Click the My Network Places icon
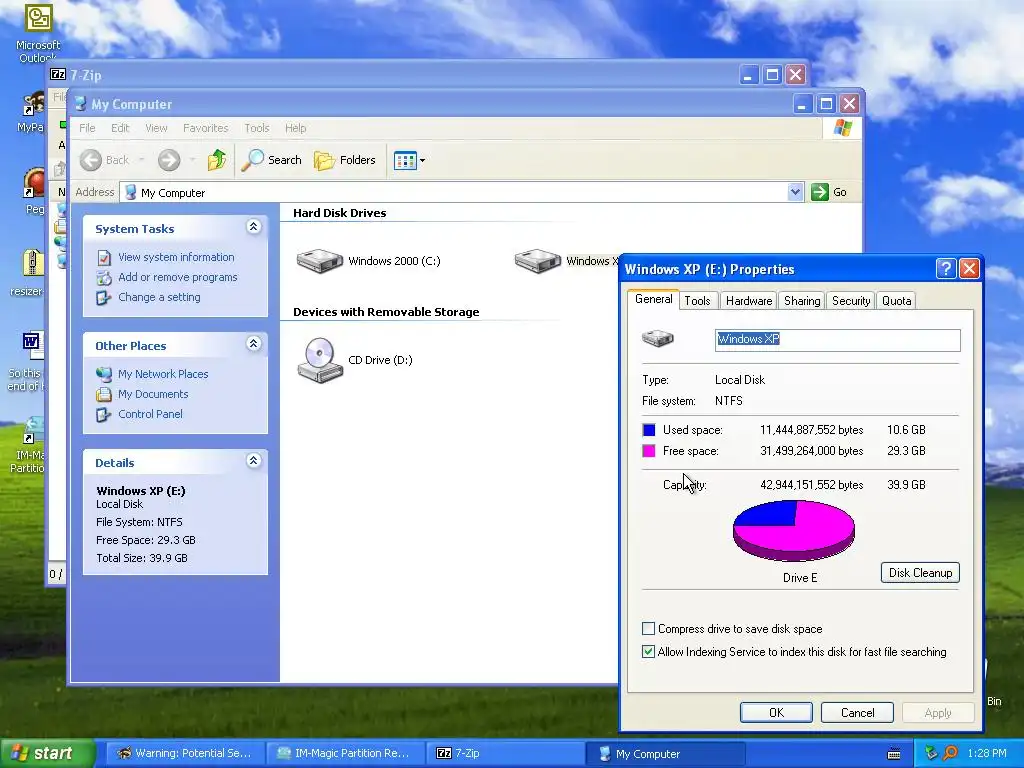Screen dimensions: 1024x768 [x=104, y=374]
